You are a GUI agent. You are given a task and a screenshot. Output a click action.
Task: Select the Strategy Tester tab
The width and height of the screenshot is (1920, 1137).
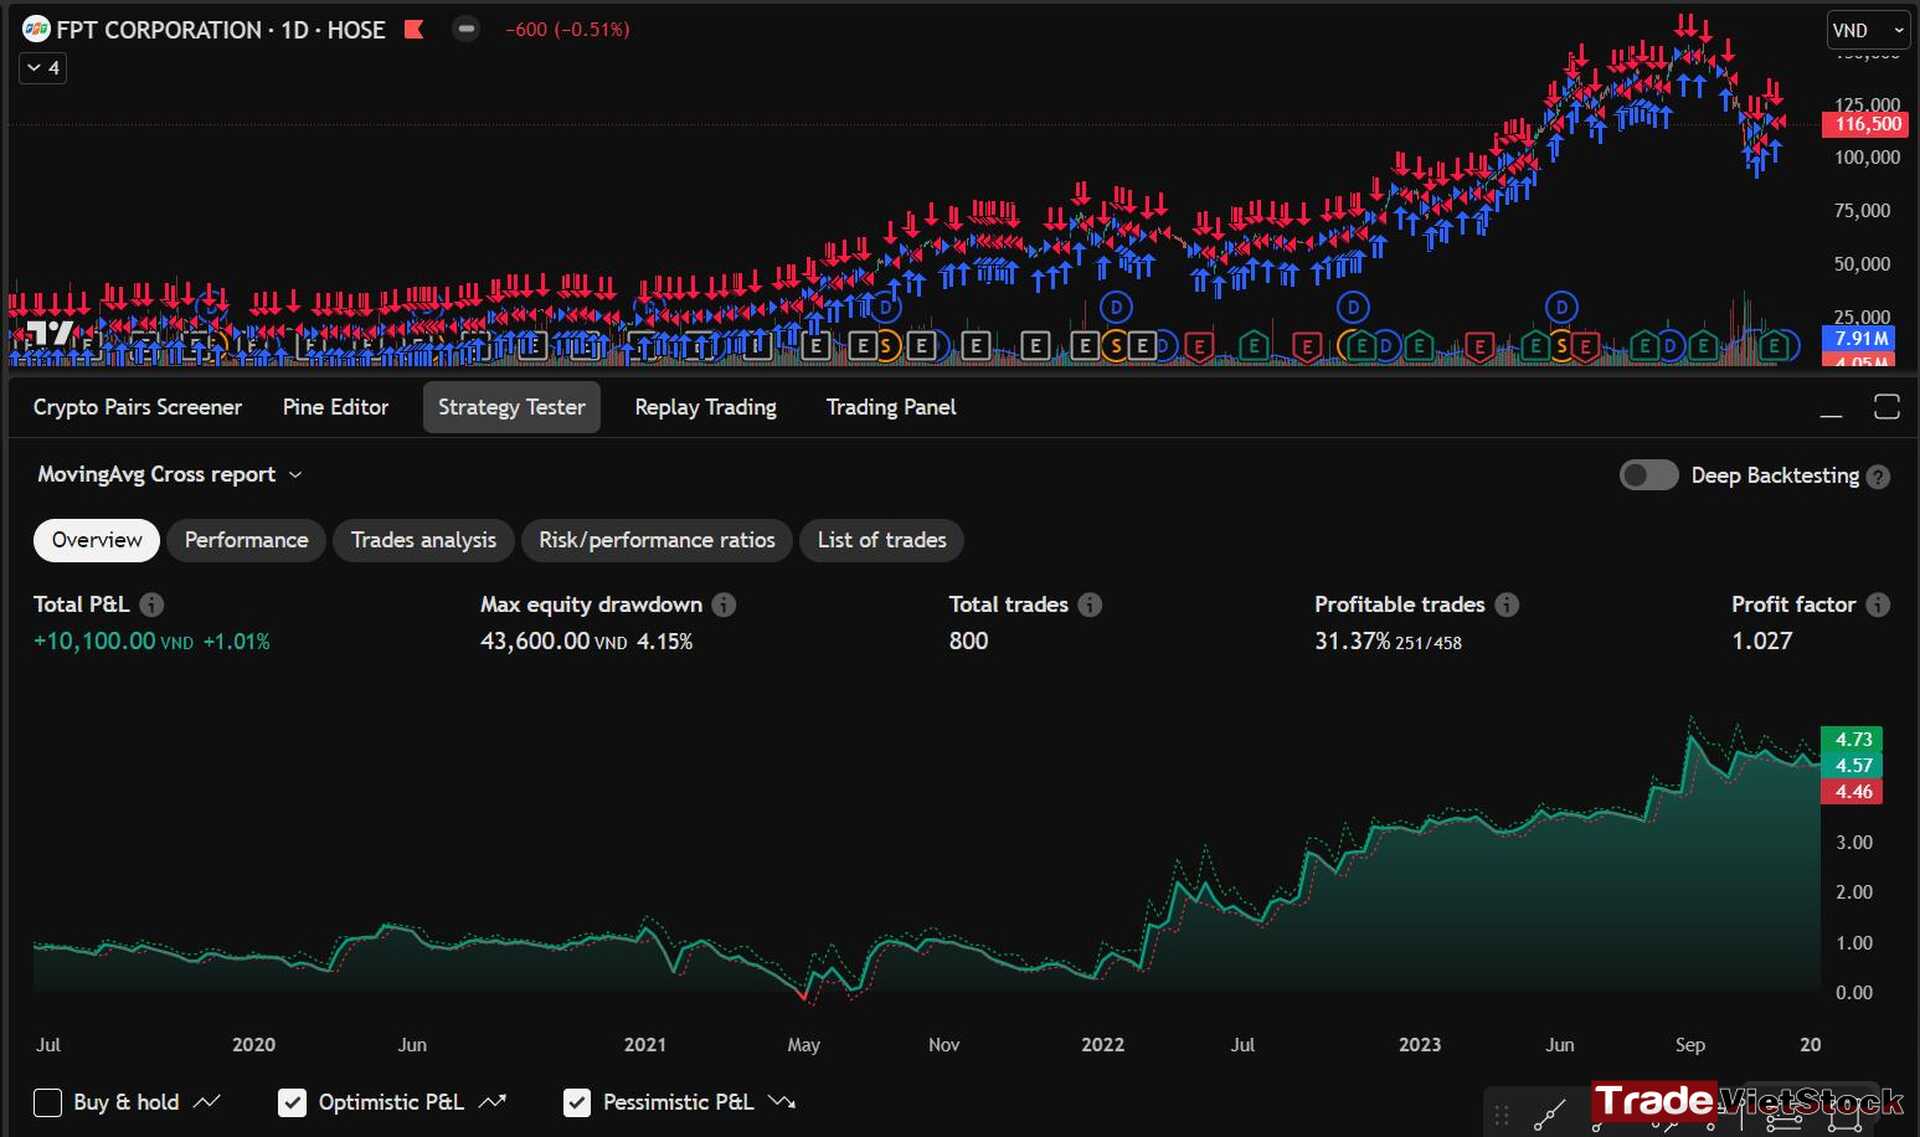pyautogui.click(x=511, y=407)
